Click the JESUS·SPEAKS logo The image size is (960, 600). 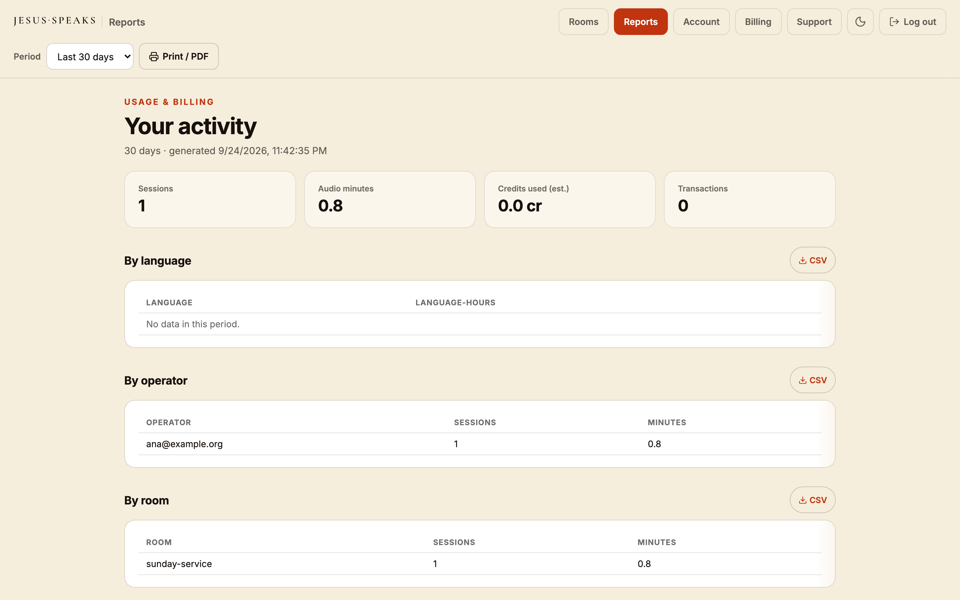pos(54,21)
